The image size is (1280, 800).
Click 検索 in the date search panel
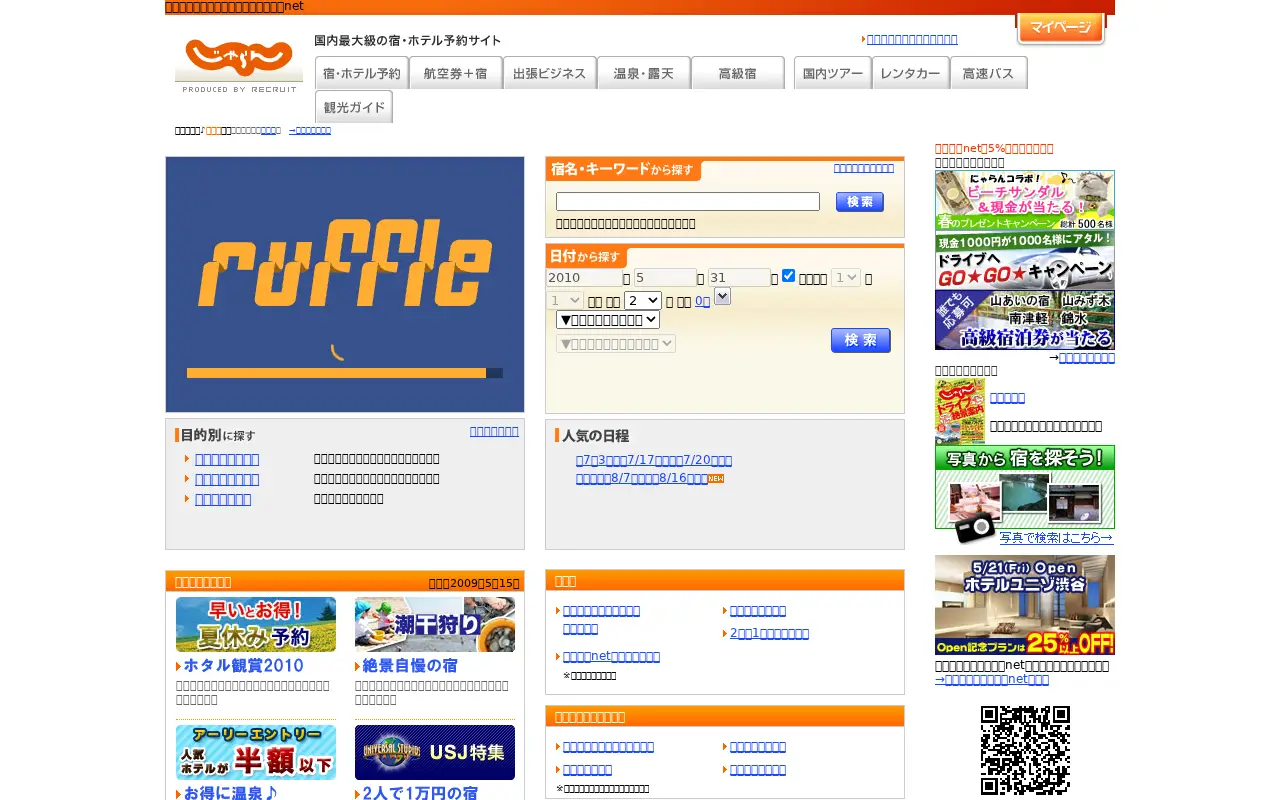tap(860, 340)
